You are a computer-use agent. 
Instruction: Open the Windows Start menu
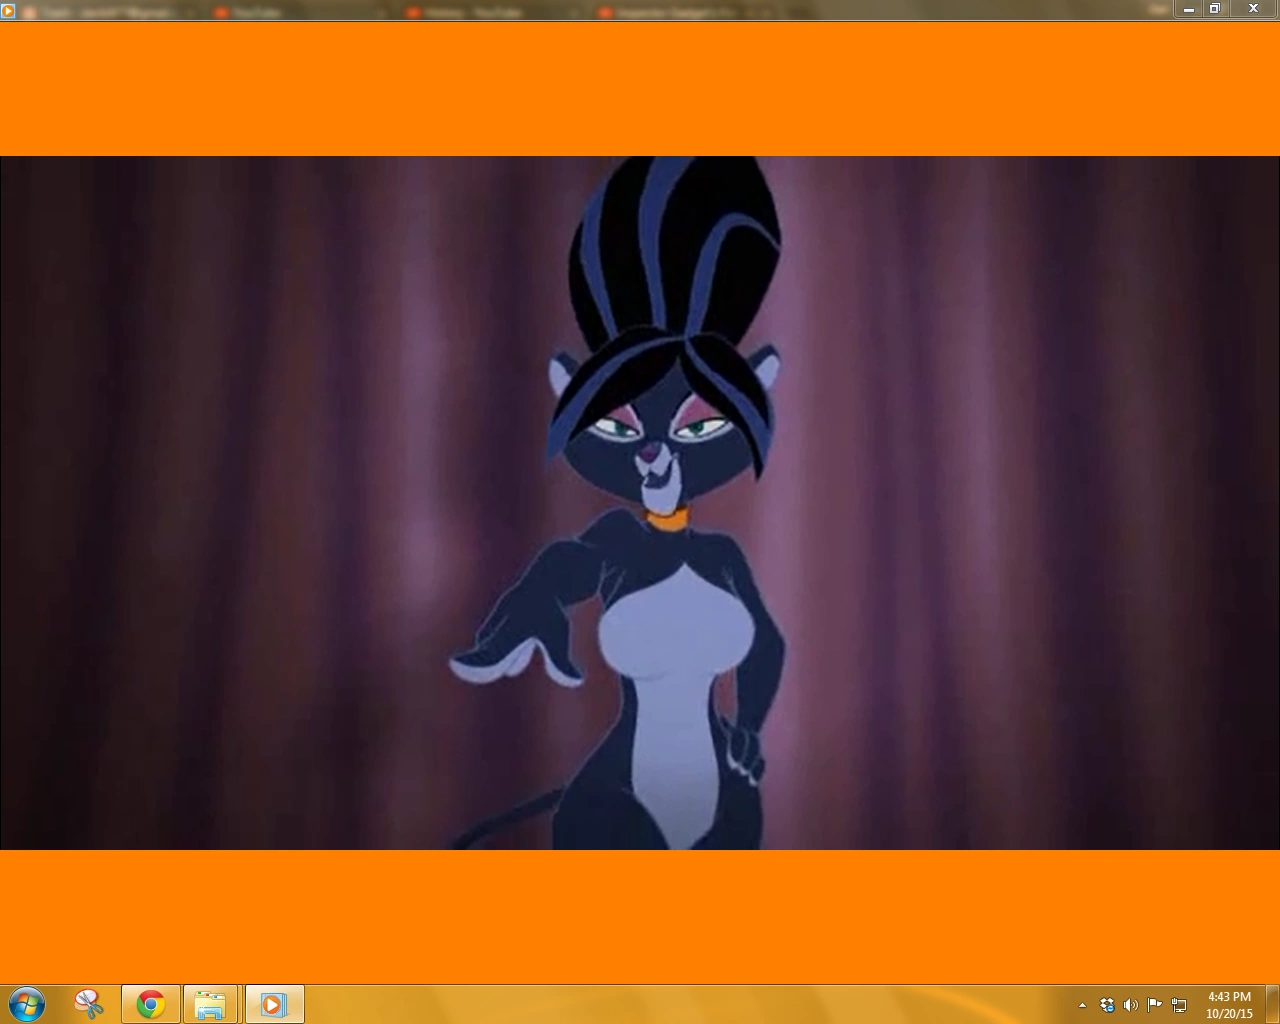27,1004
